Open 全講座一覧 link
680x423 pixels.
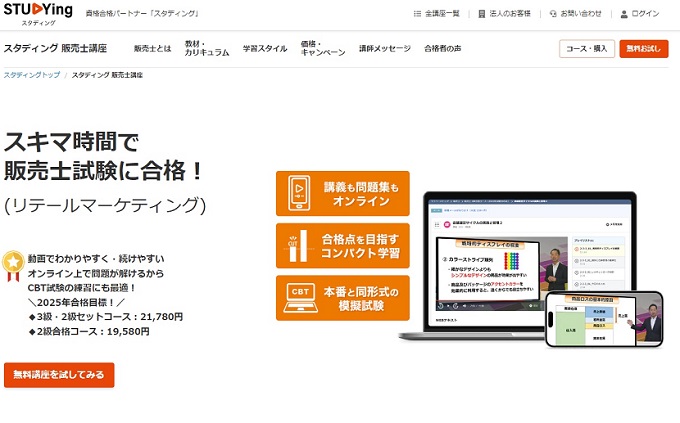[x=442, y=14]
